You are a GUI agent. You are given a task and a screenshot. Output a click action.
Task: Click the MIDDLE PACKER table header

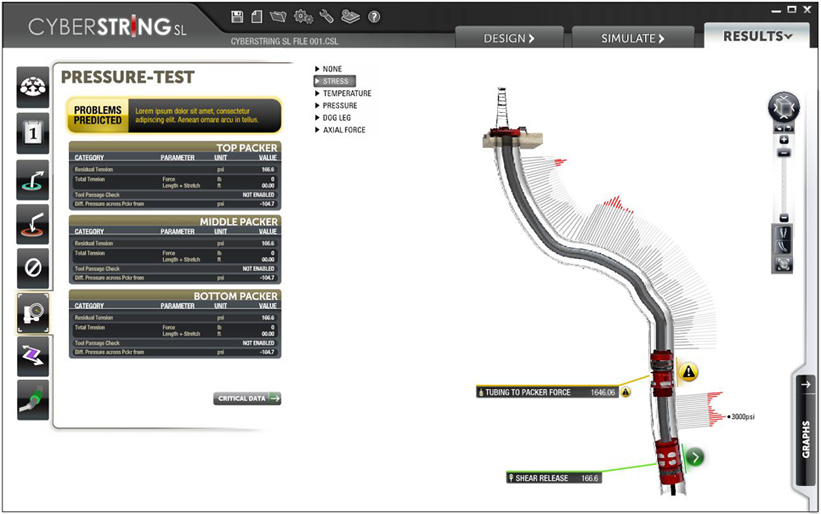pyautogui.click(x=175, y=221)
